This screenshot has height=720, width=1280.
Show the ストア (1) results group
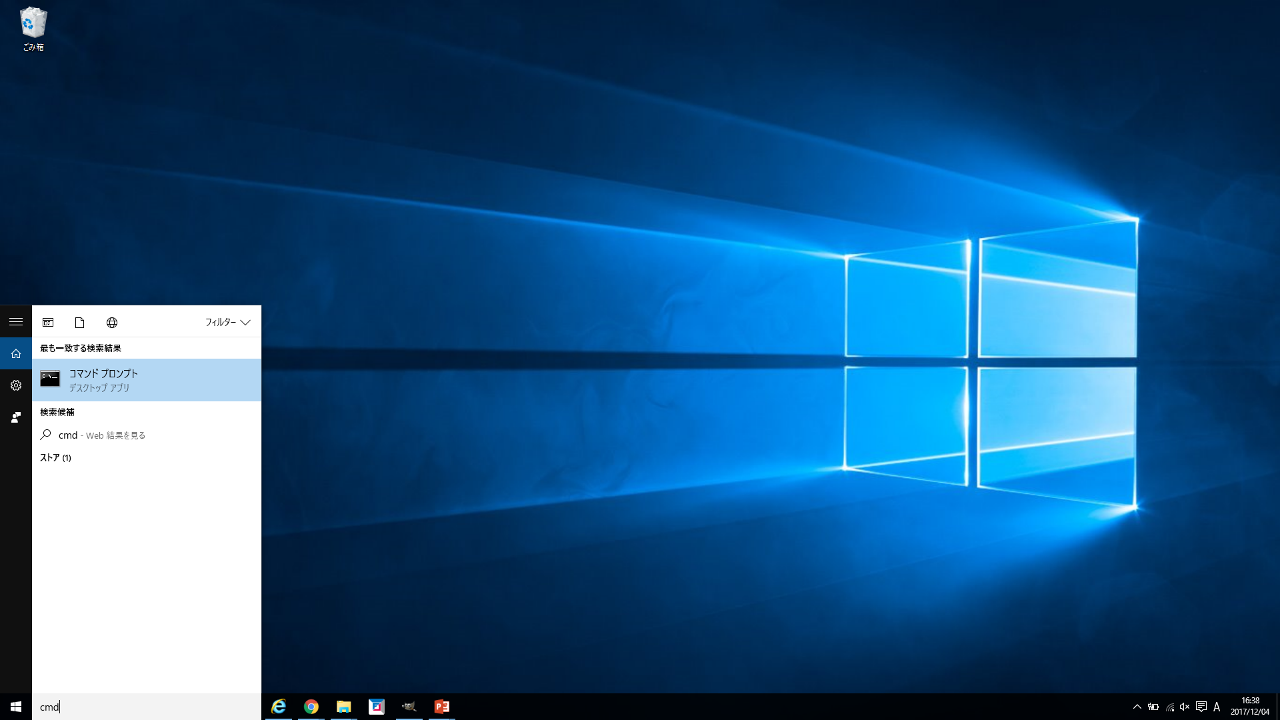coord(55,458)
